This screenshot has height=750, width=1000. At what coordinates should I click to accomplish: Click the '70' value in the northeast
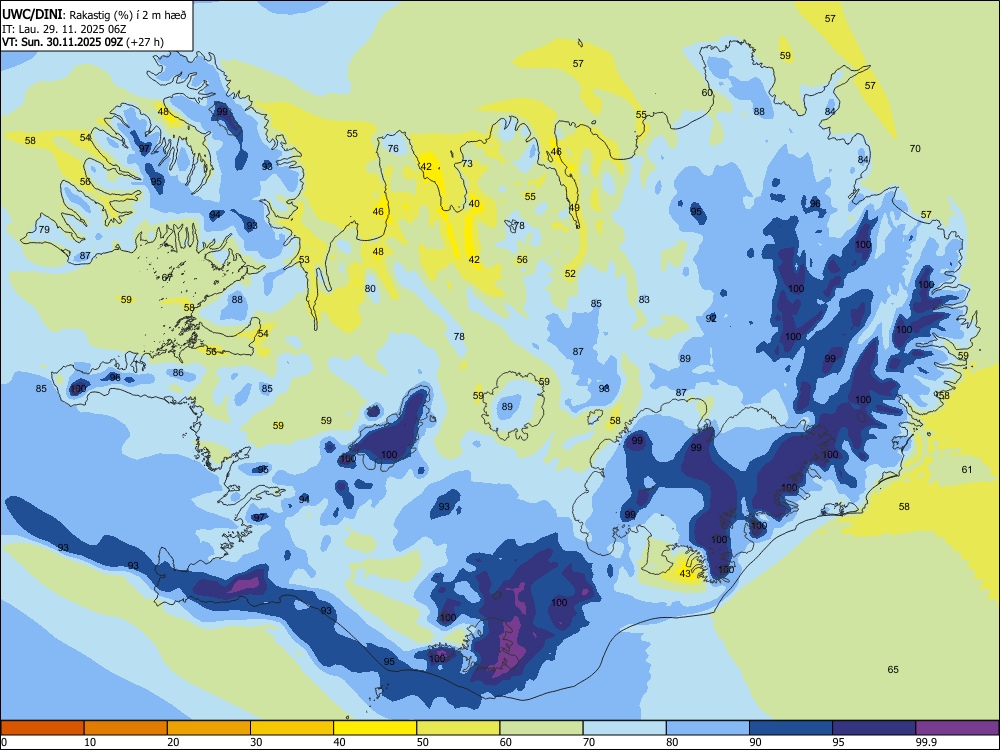(915, 149)
